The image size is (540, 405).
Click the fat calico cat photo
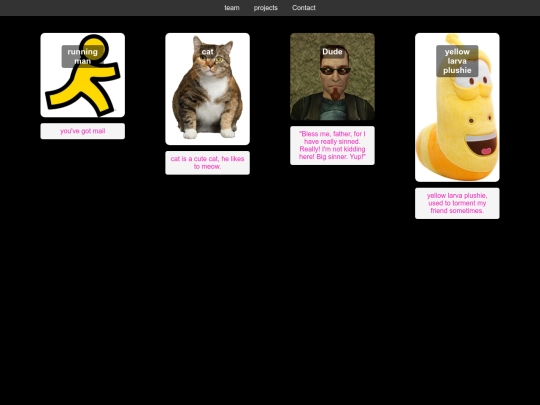click(207, 89)
